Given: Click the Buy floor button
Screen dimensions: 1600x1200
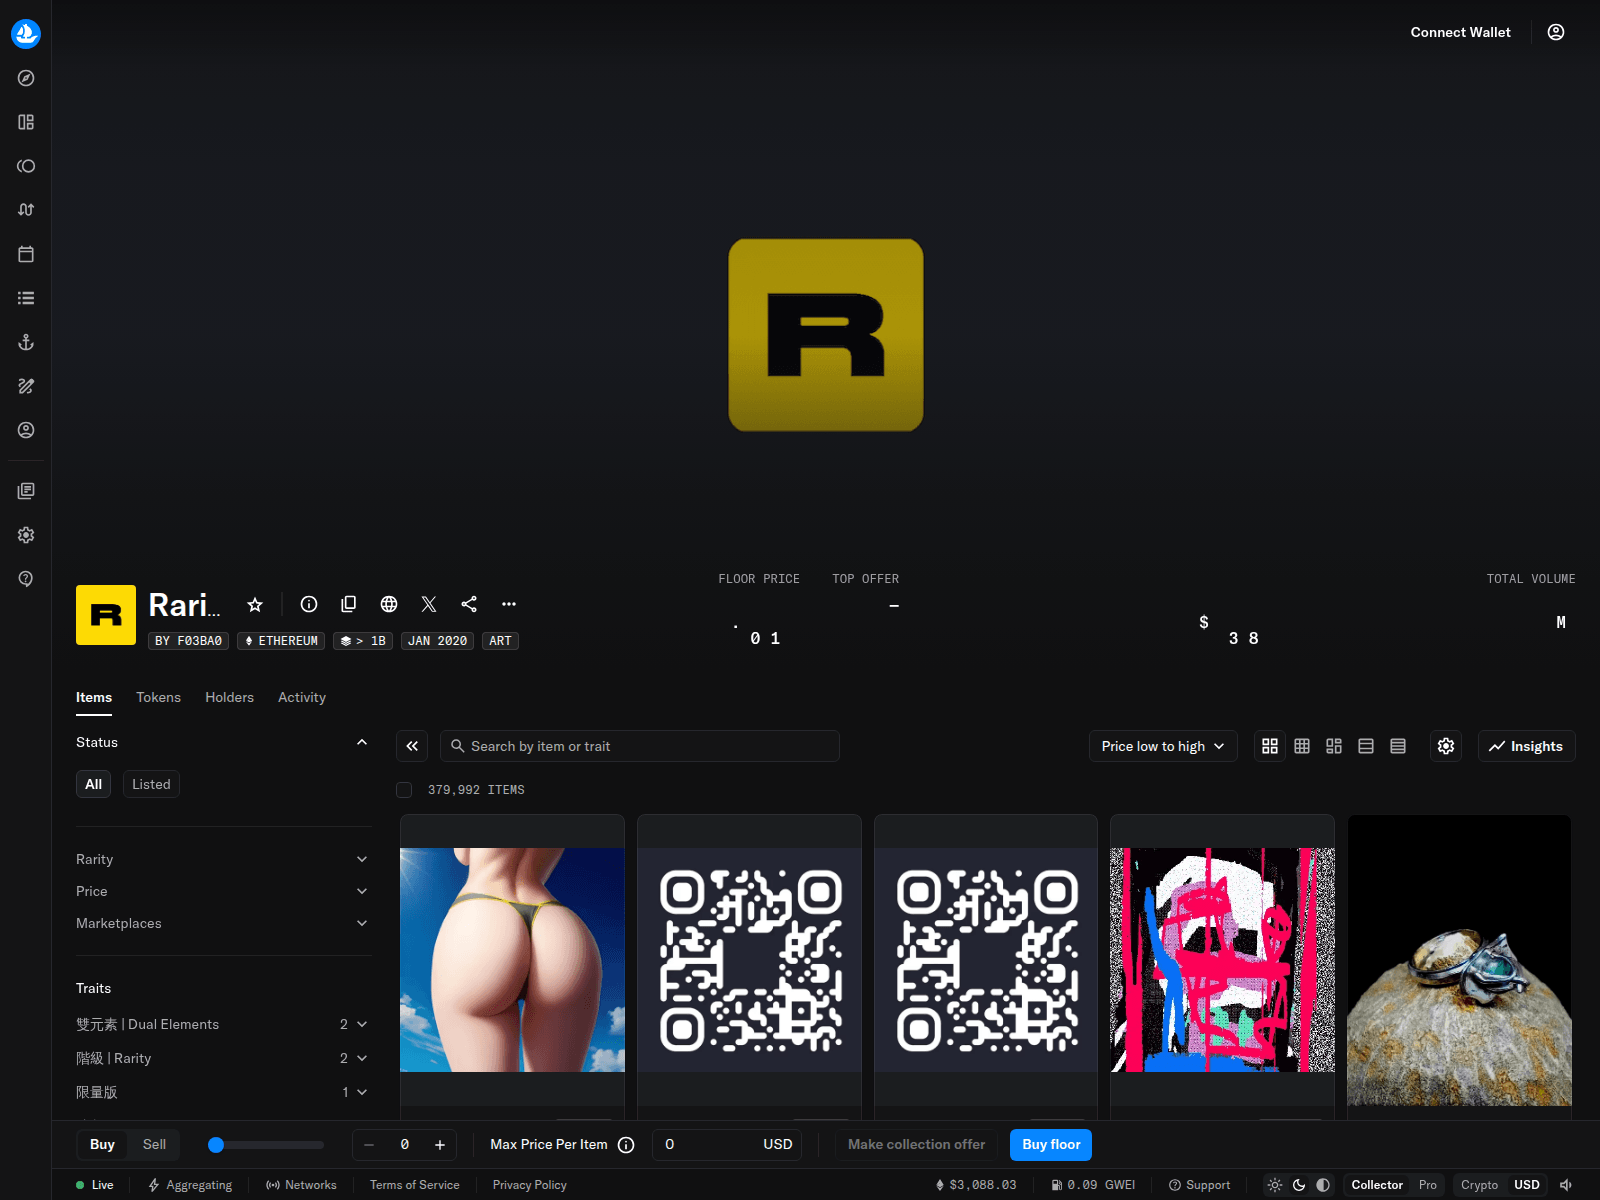Looking at the screenshot, I should point(1051,1145).
